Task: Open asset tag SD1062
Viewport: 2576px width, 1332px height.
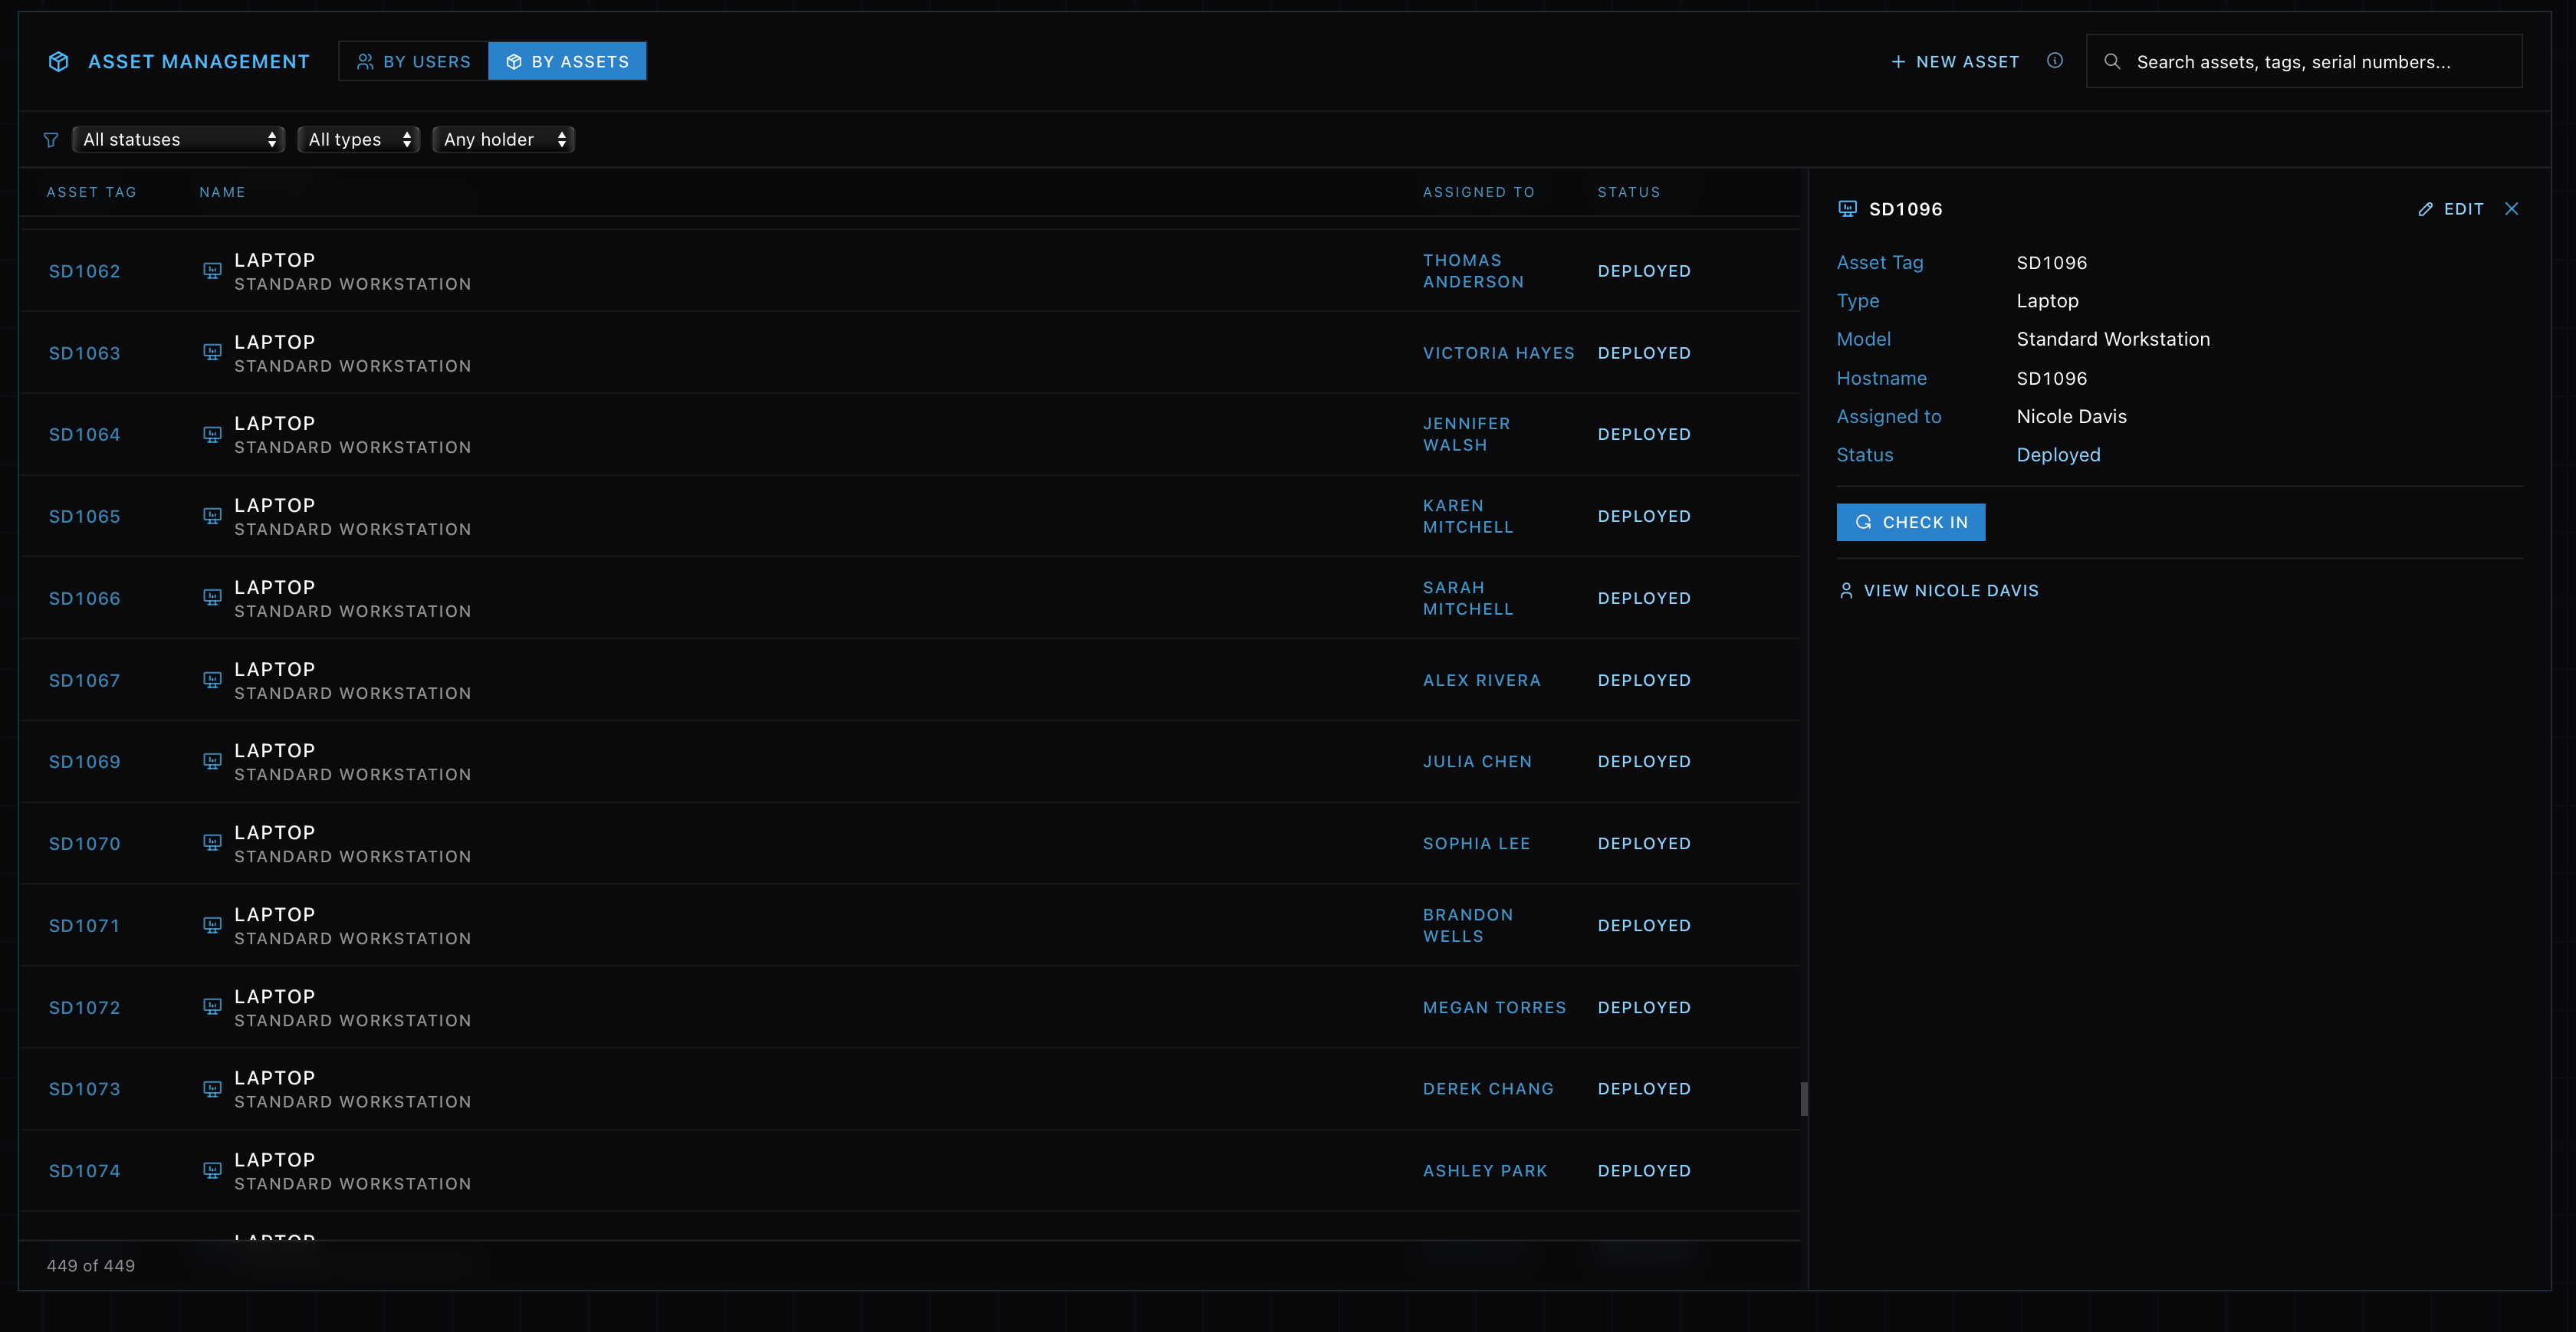Action: coord(84,272)
